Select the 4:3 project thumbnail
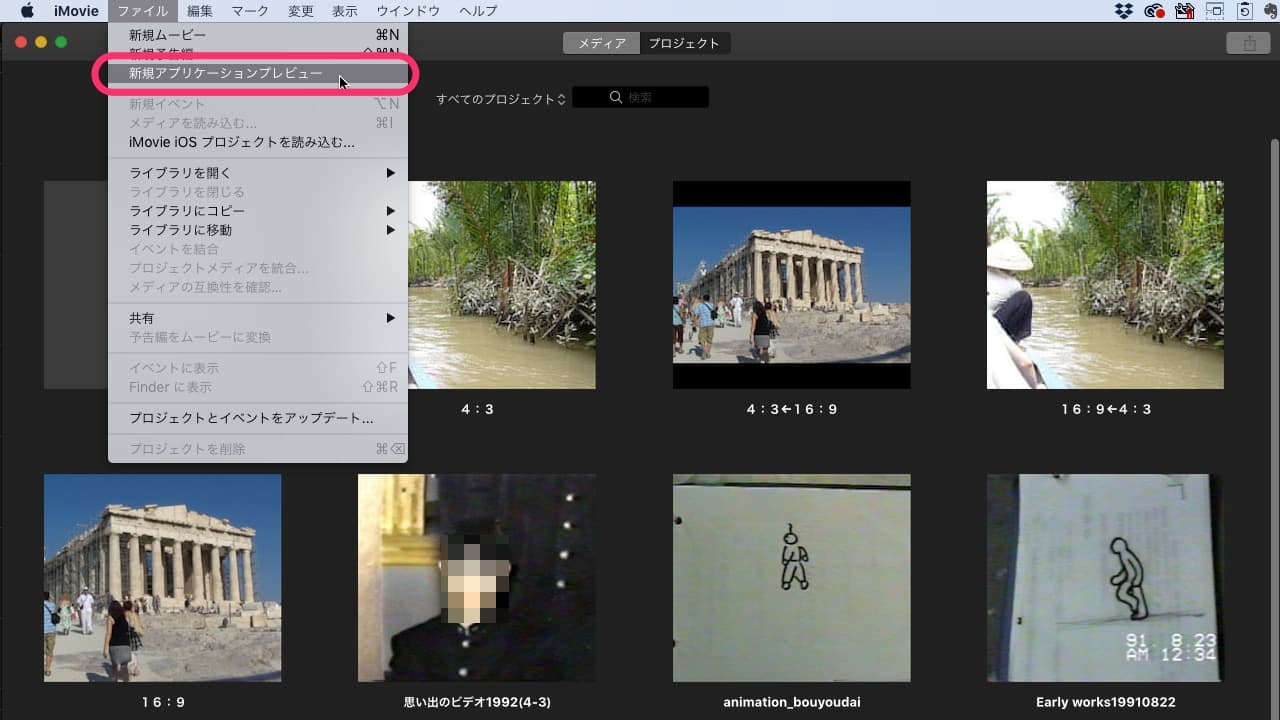This screenshot has width=1280, height=720. (x=502, y=285)
